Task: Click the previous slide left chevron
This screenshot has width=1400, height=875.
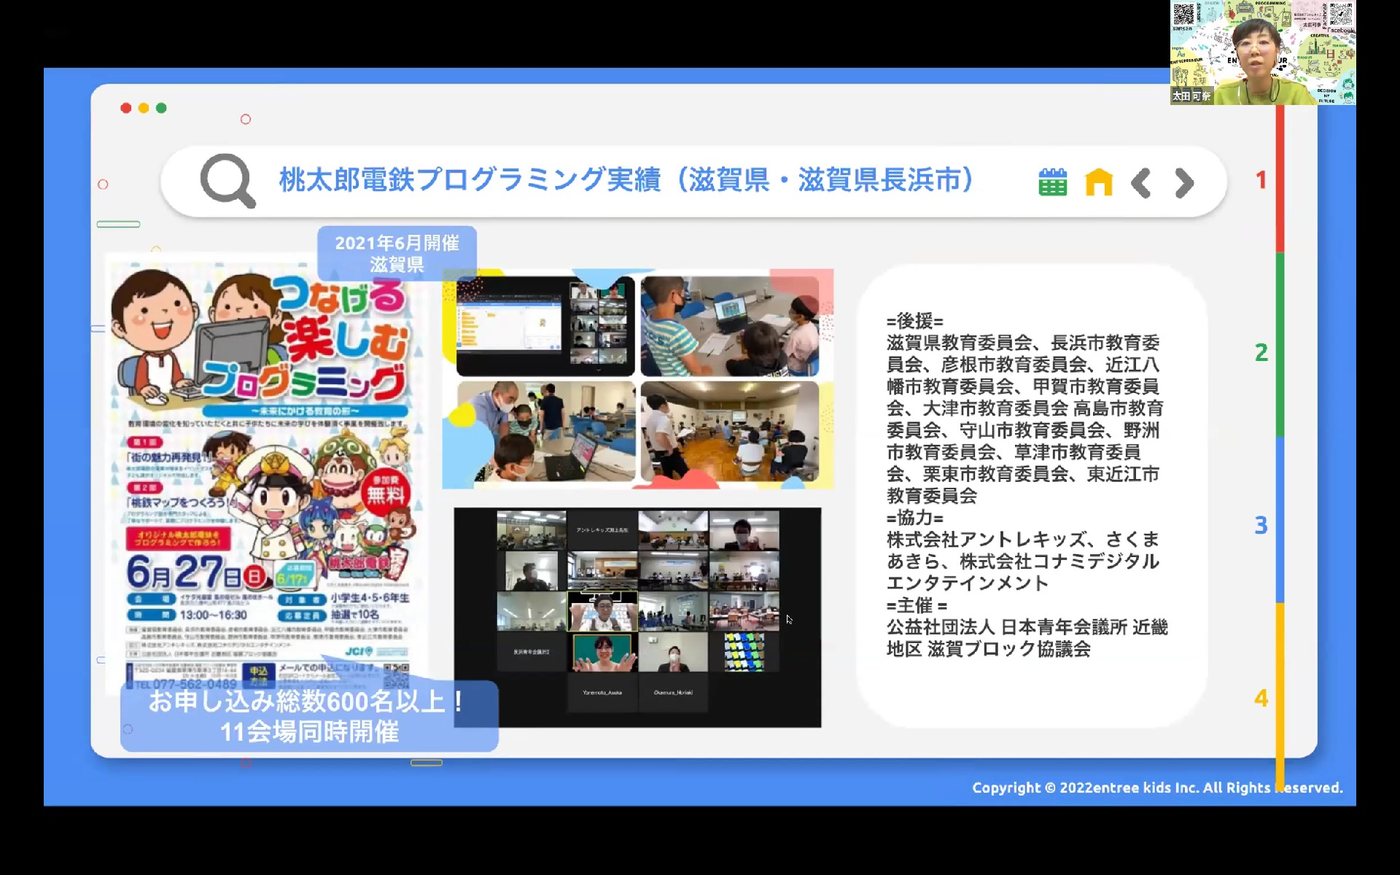Action: 1141,183
